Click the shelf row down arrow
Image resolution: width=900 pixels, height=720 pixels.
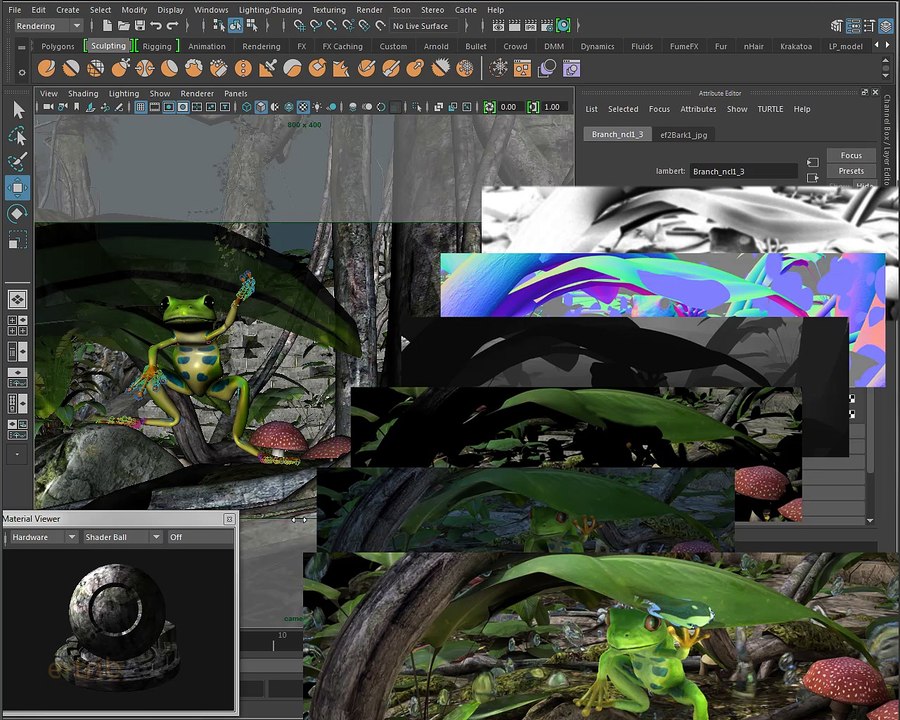pos(886,76)
